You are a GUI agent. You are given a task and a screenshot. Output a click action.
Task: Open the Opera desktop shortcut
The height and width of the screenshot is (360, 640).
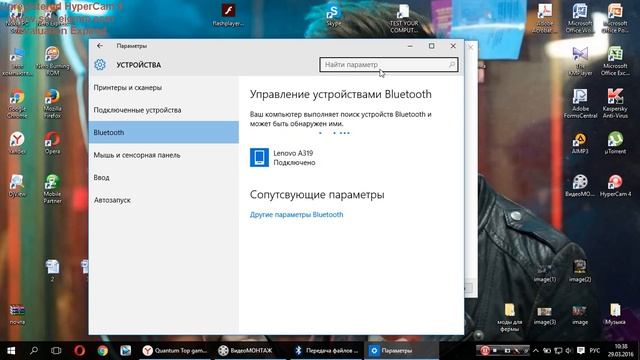coord(52,143)
